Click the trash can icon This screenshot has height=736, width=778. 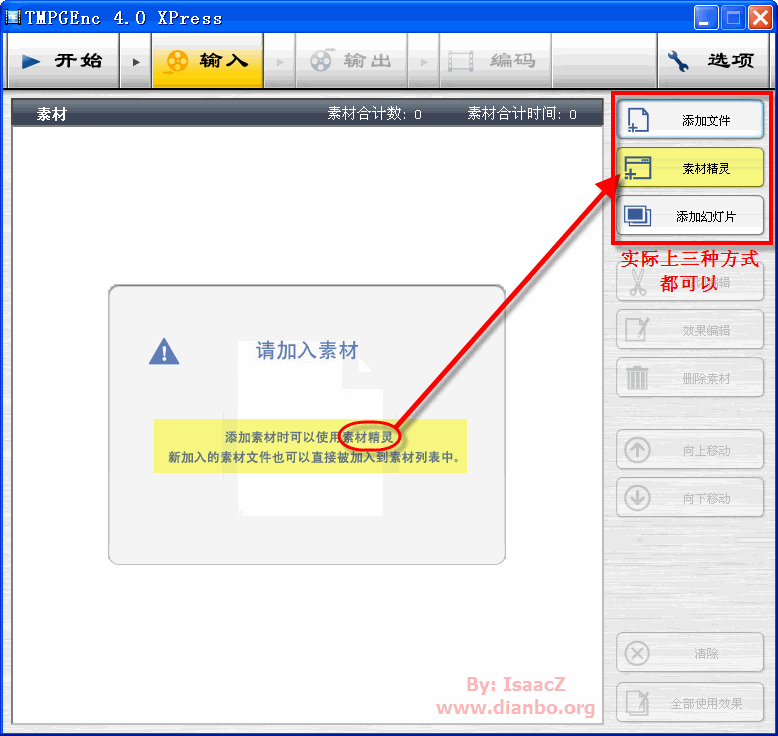click(637, 378)
